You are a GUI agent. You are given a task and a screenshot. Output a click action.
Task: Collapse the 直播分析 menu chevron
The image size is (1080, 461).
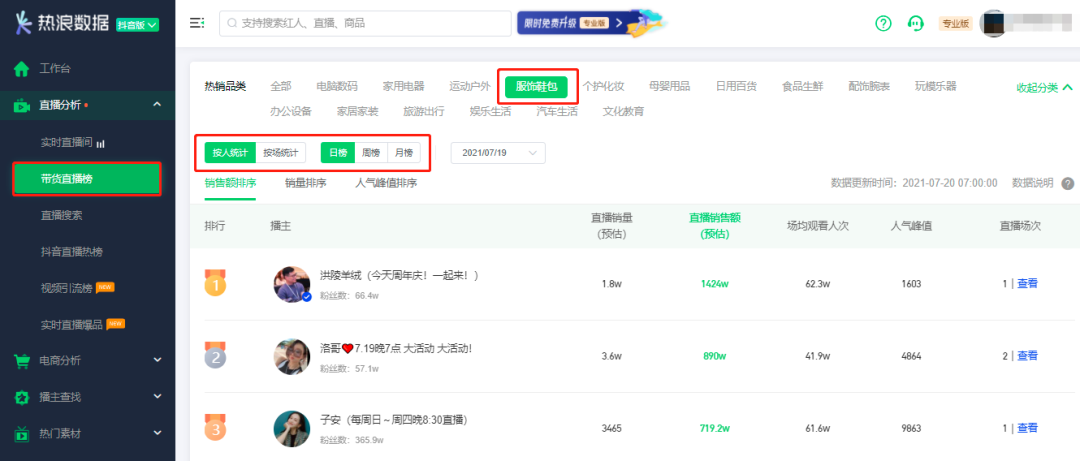157,105
